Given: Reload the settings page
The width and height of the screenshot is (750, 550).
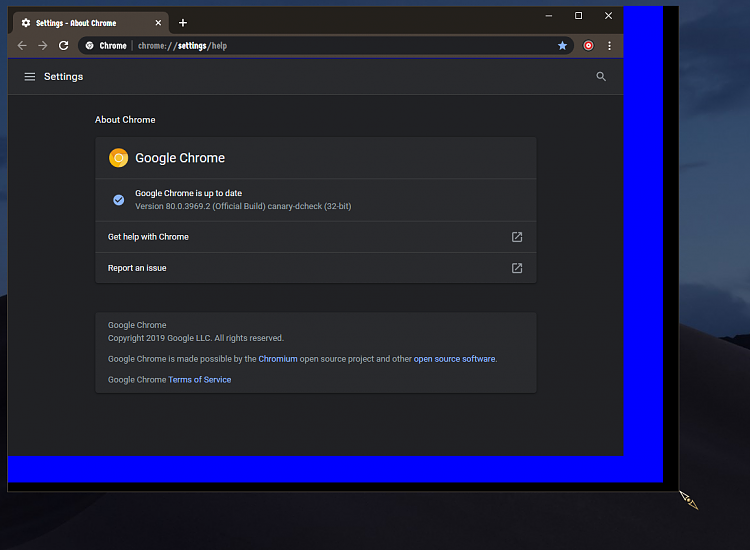Looking at the screenshot, I should 64,45.
